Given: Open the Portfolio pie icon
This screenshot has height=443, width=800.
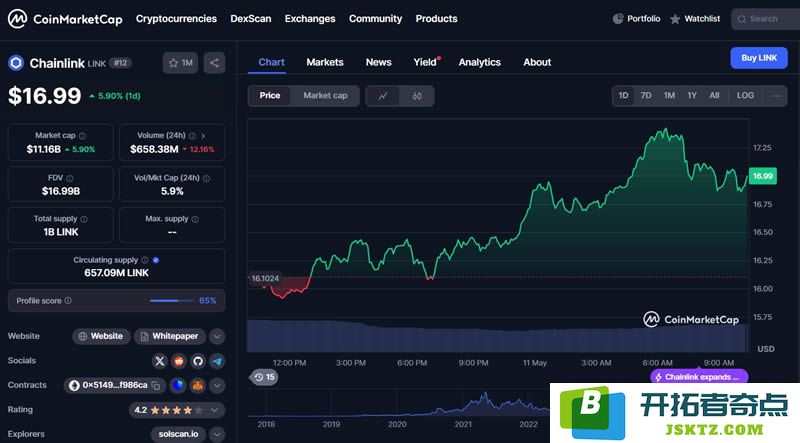Looking at the screenshot, I should (x=618, y=19).
